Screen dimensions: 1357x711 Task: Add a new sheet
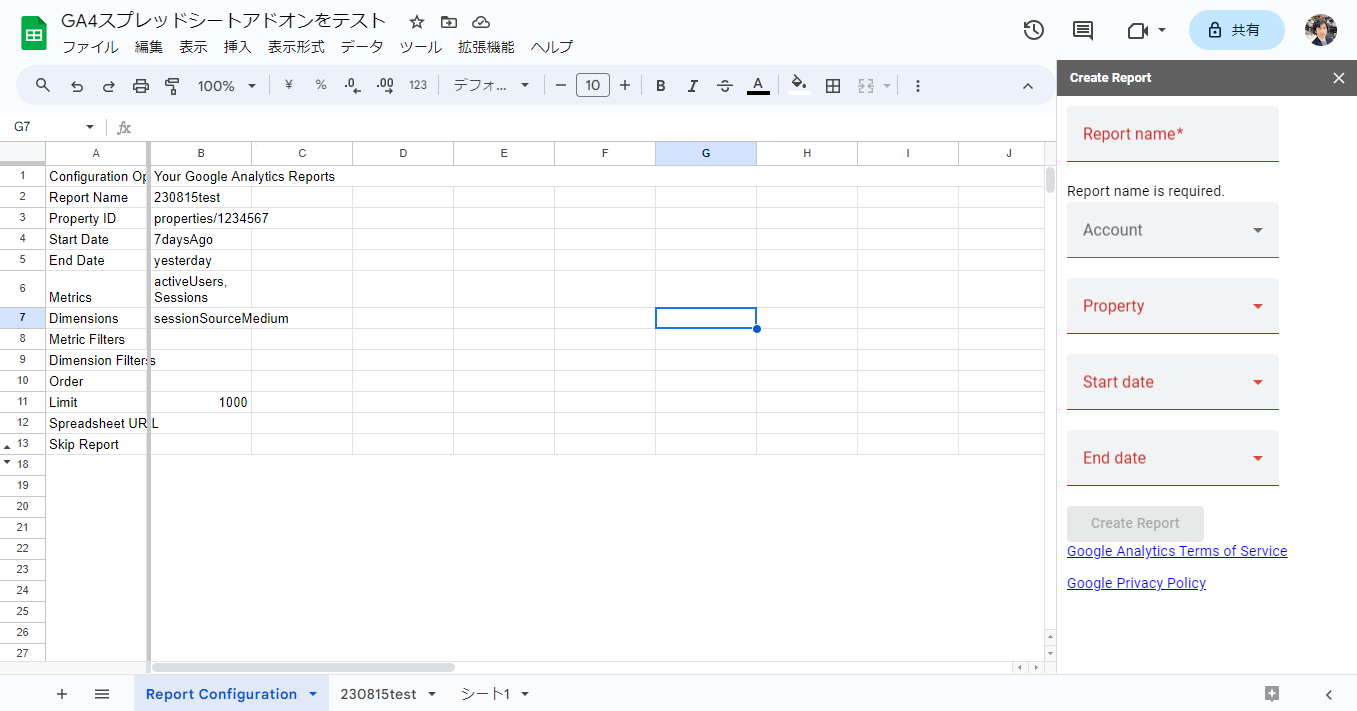tap(62, 694)
